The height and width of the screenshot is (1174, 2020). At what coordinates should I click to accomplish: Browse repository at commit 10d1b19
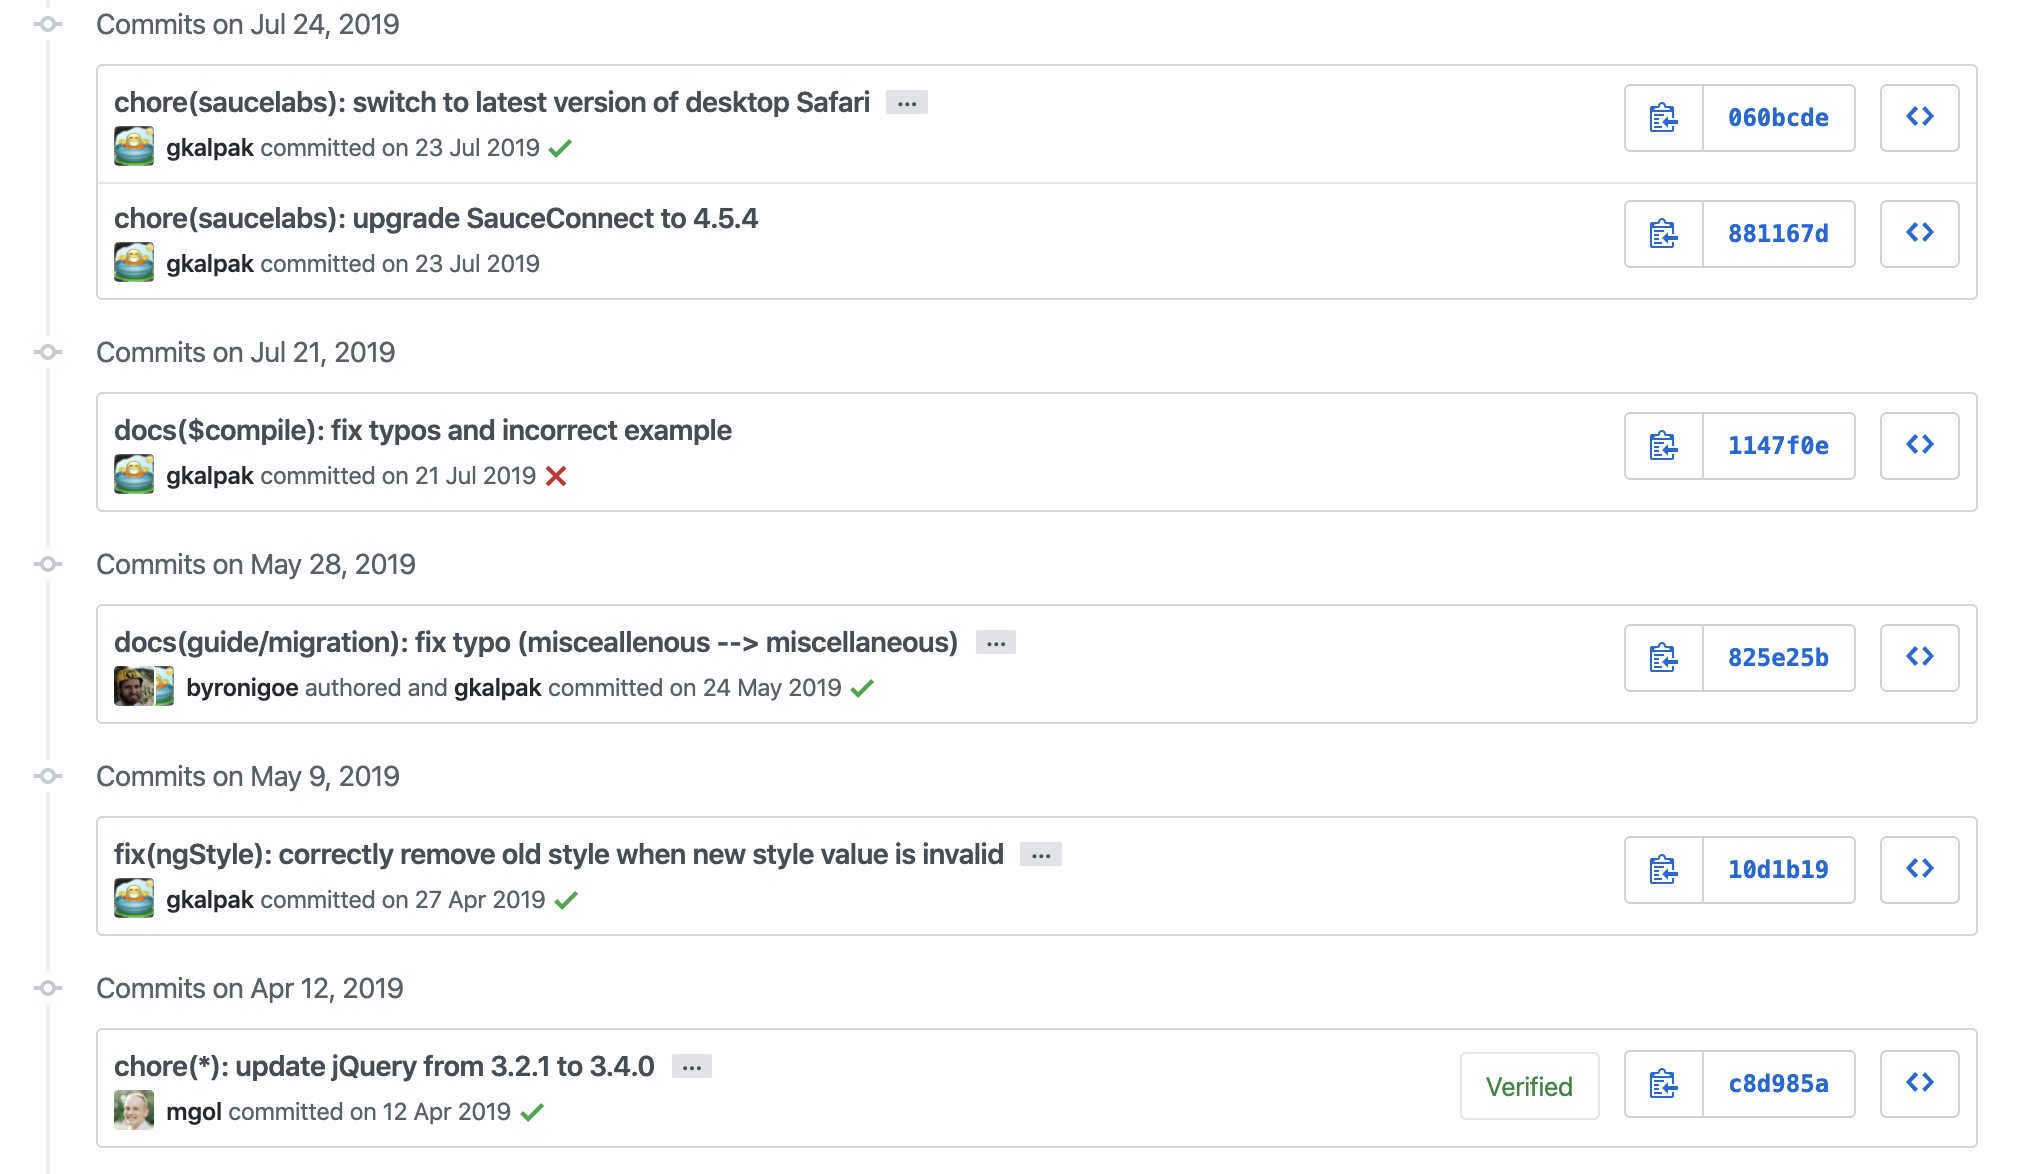click(1919, 870)
